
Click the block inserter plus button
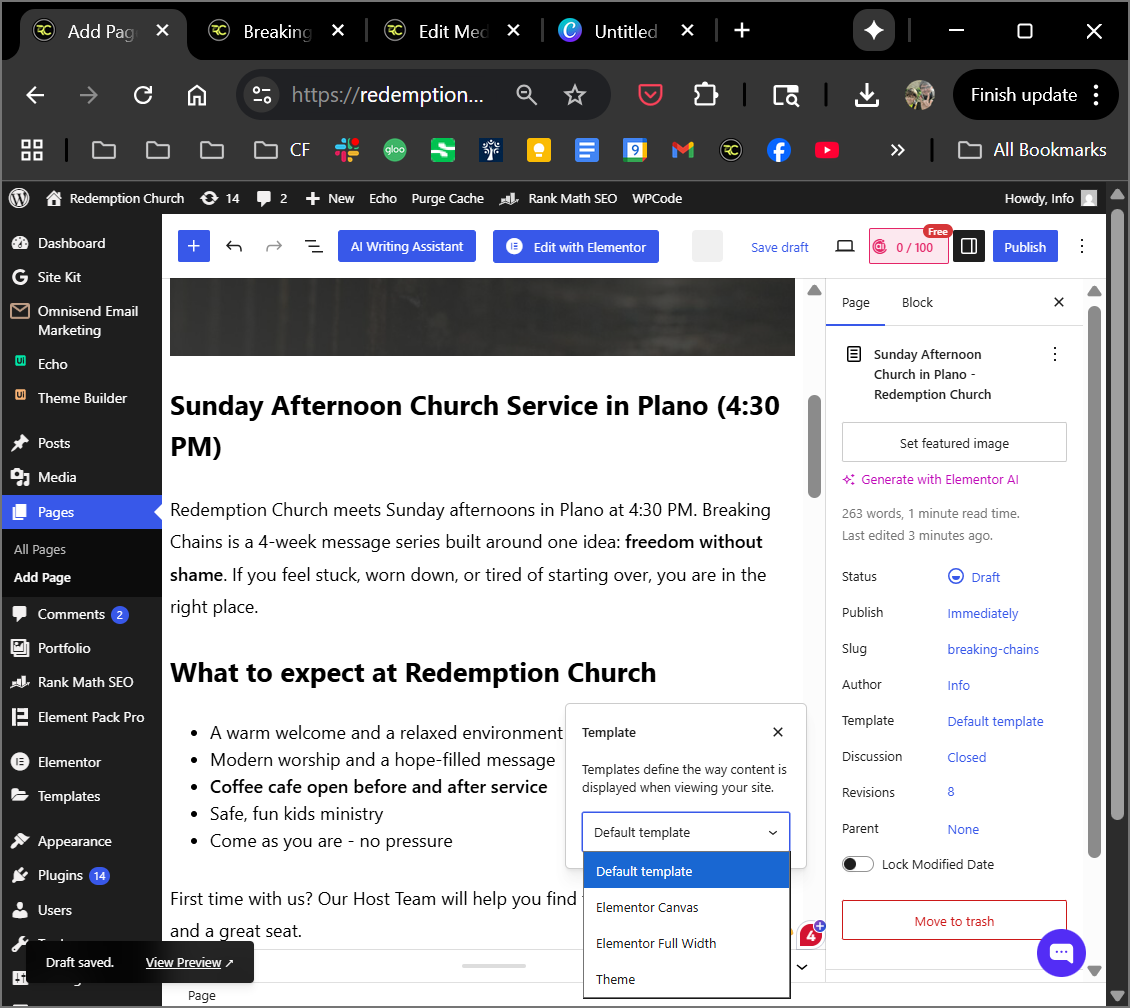(194, 247)
